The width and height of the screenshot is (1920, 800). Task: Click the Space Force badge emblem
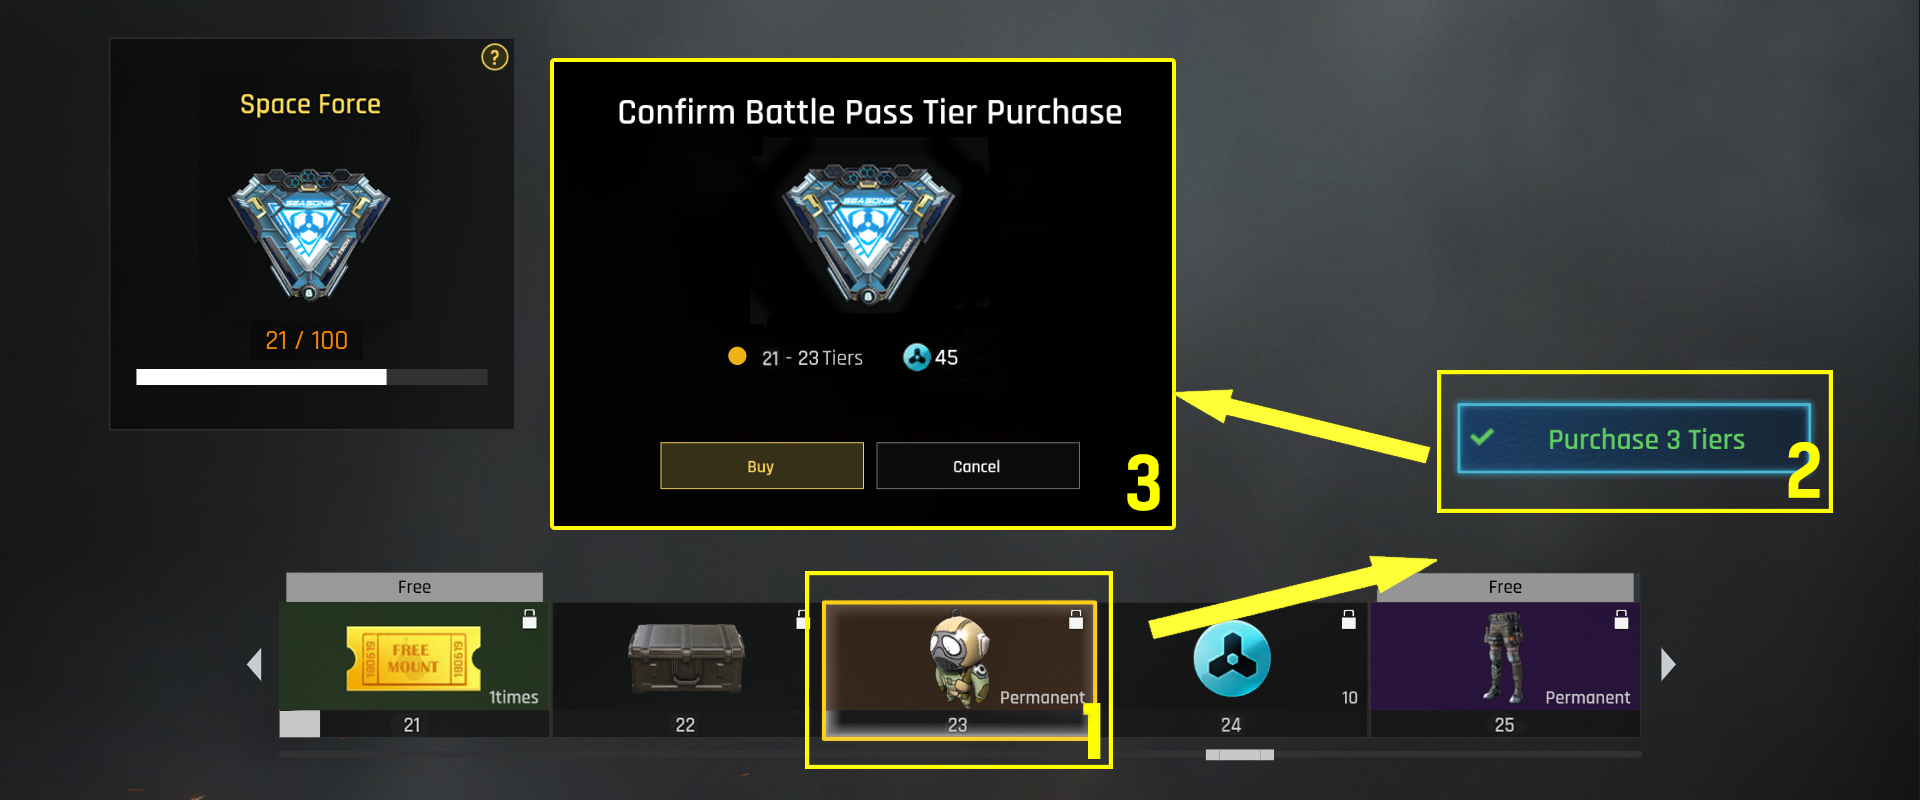click(x=309, y=234)
